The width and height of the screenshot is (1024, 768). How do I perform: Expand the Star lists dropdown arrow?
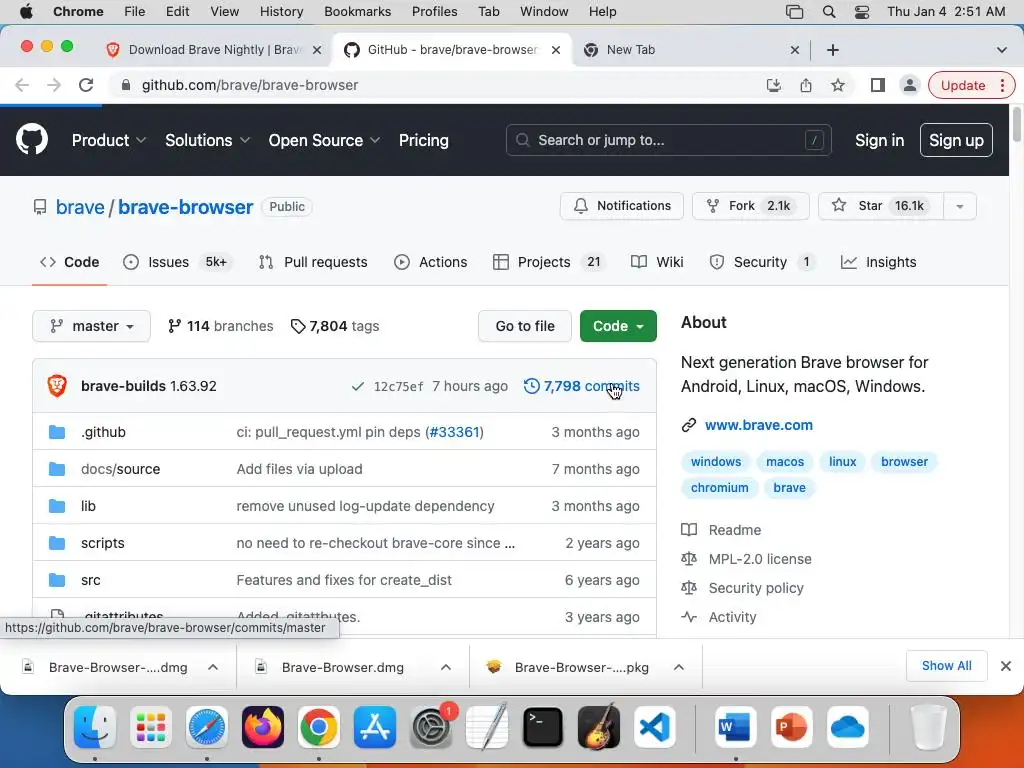[x=959, y=206]
